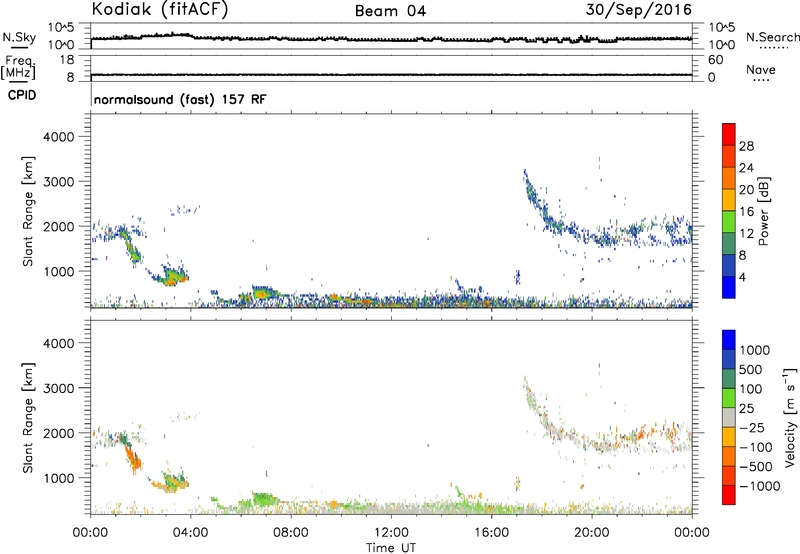Click the teal 8–12 dB Power colorbar segment
Screen dimensions: 800x554
729,243
